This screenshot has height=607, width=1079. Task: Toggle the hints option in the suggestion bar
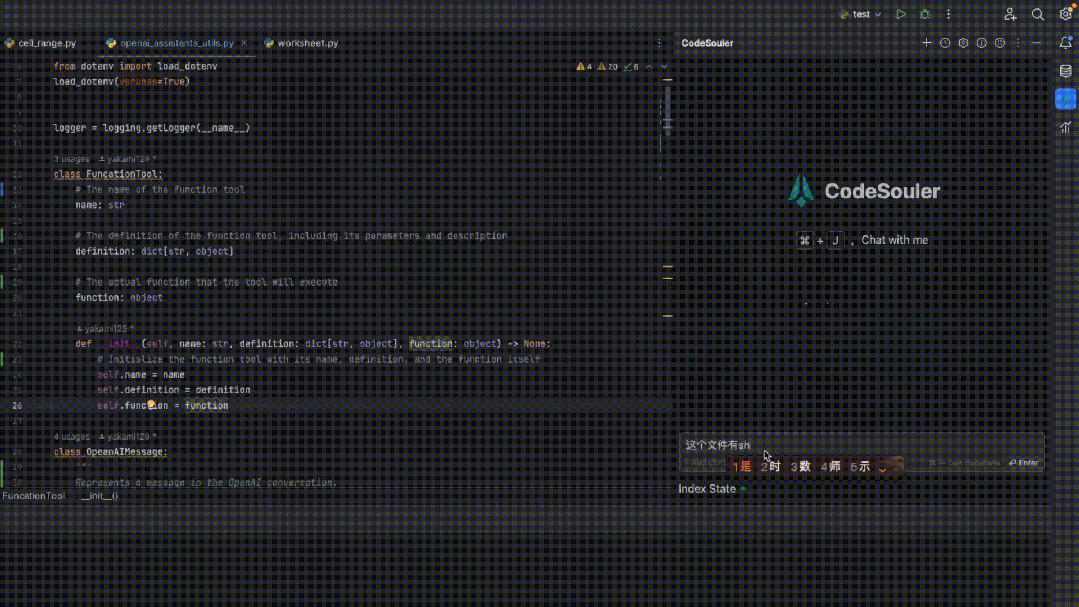[862, 465]
